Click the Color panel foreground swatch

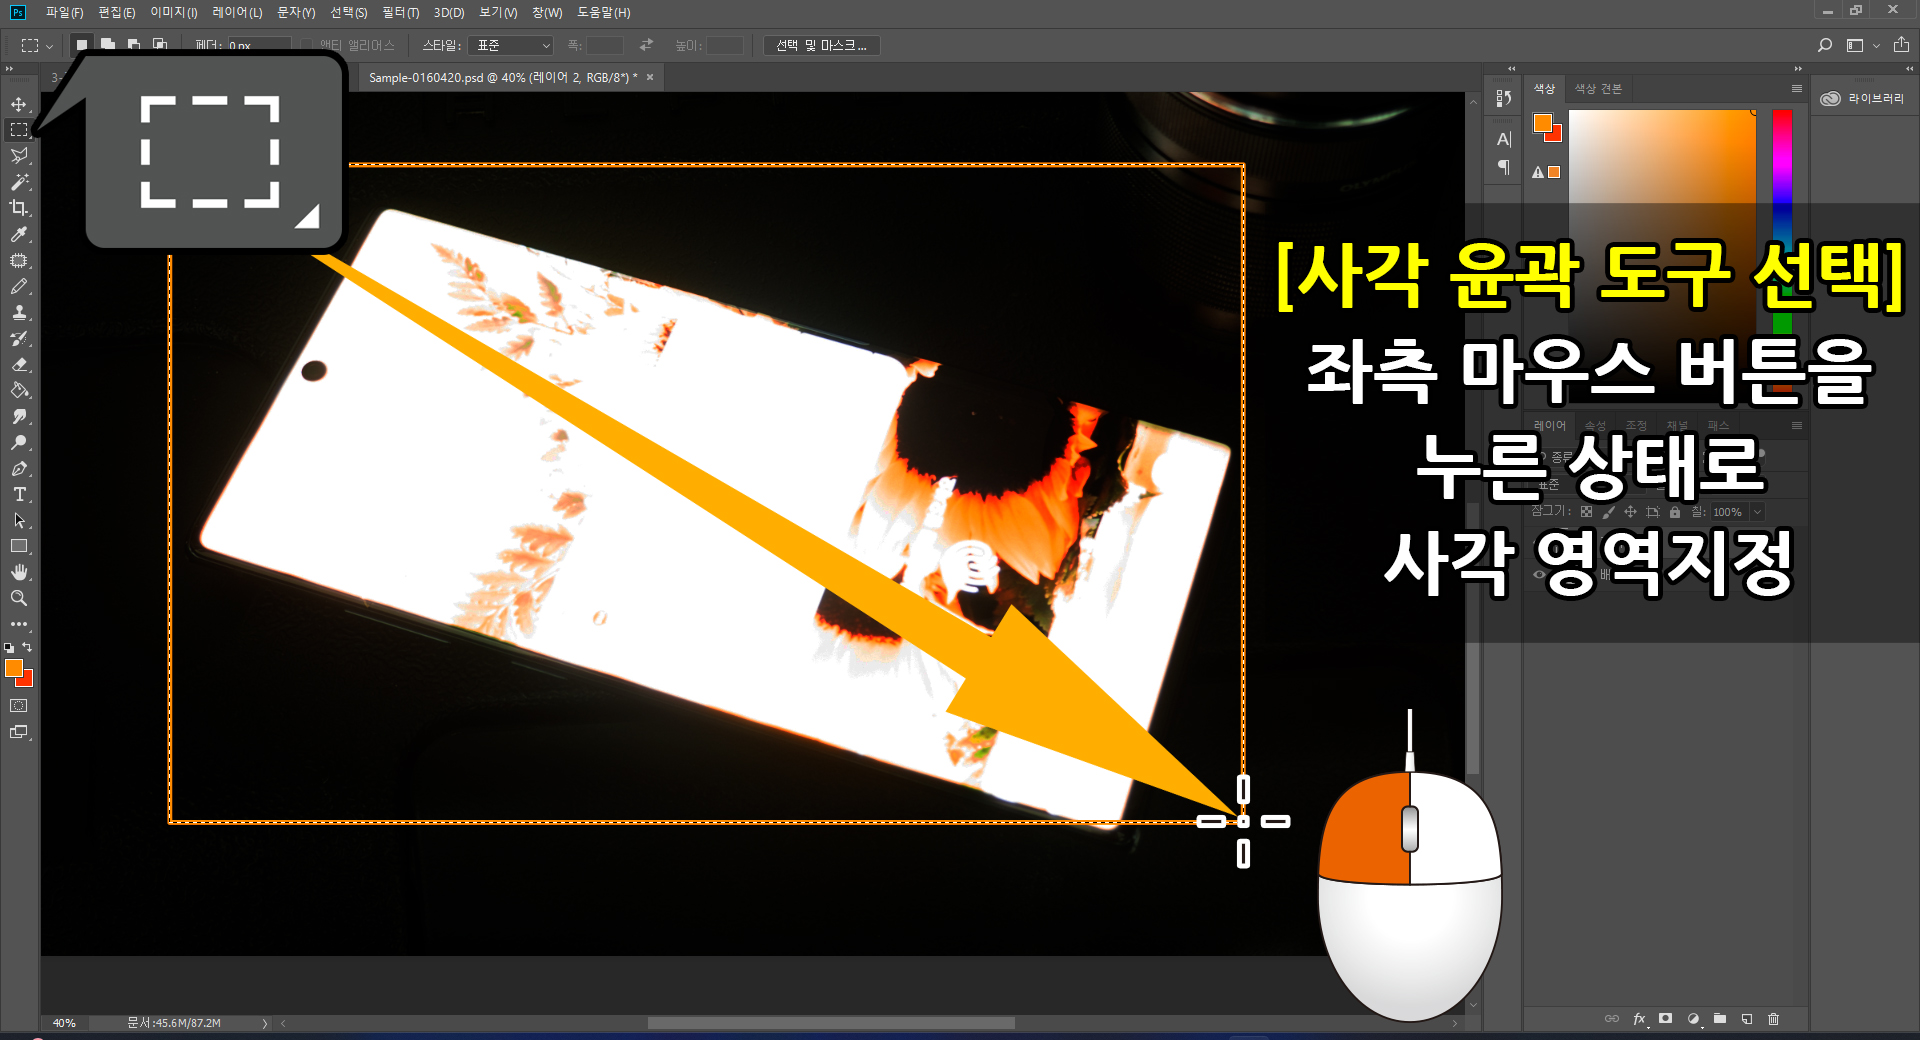[x=1543, y=123]
